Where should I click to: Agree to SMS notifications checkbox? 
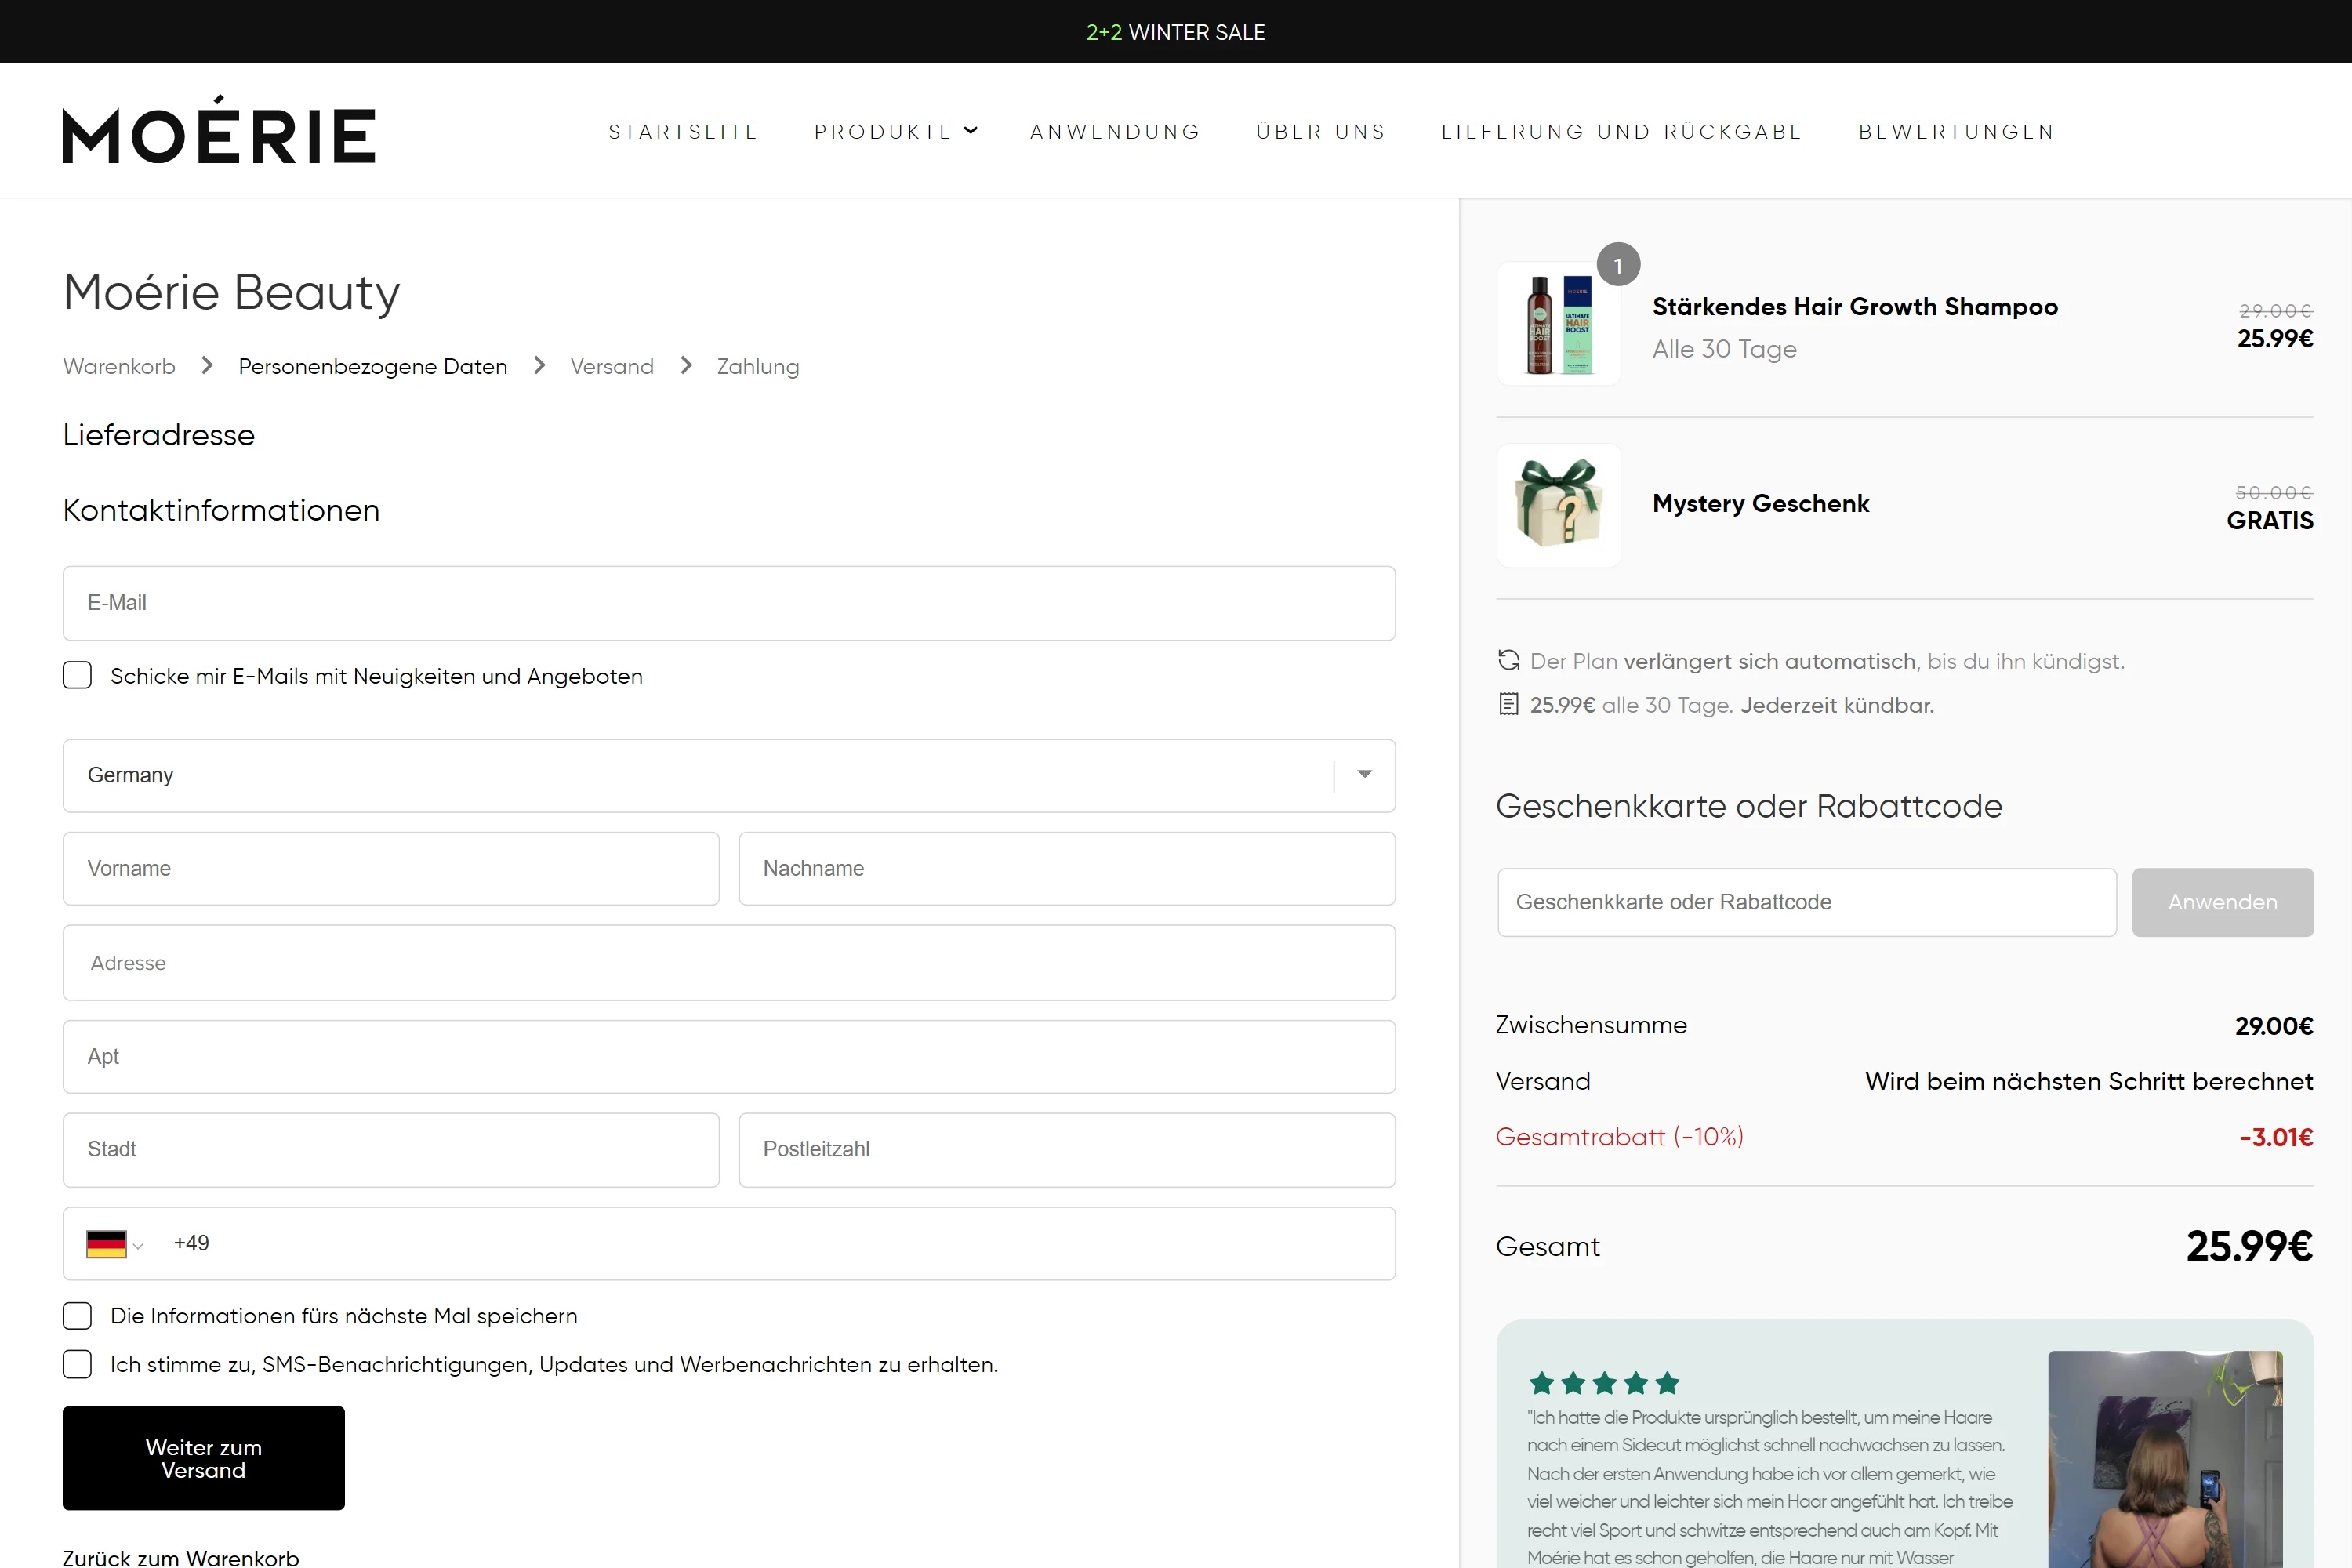77,1364
